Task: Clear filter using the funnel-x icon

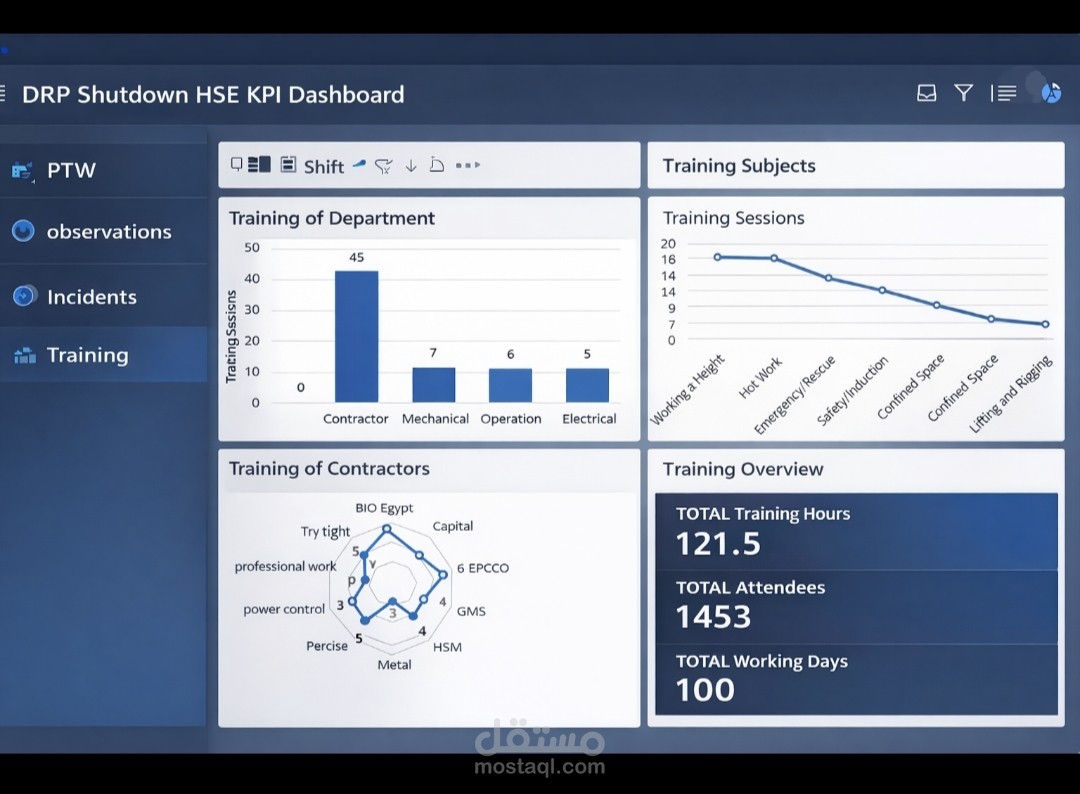Action: click(384, 166)
